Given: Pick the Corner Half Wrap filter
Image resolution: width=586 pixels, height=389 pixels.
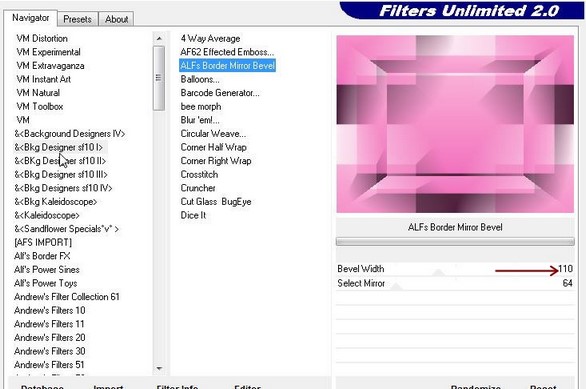Looking at the screenshot, I should click(213, 147).
